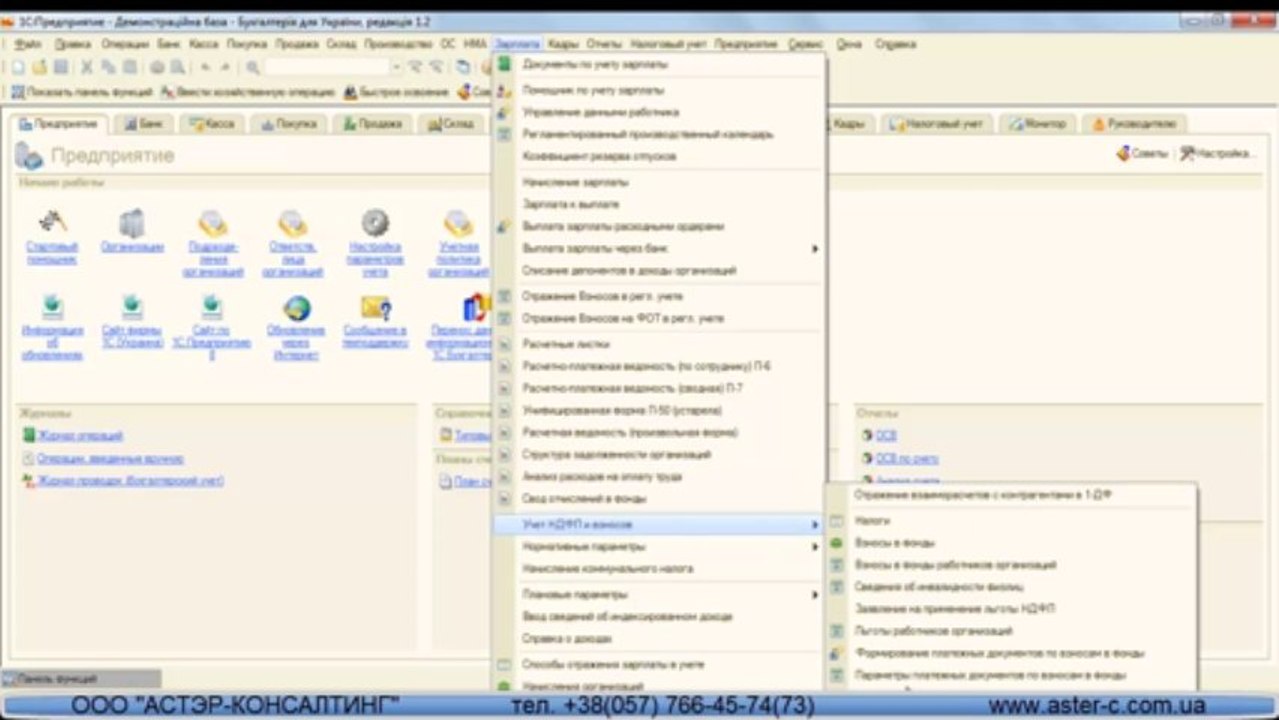Image resolution: width=1279 pixels, height=720 pixels.
Task: Open the Файл menu
Action: [28, 44]
